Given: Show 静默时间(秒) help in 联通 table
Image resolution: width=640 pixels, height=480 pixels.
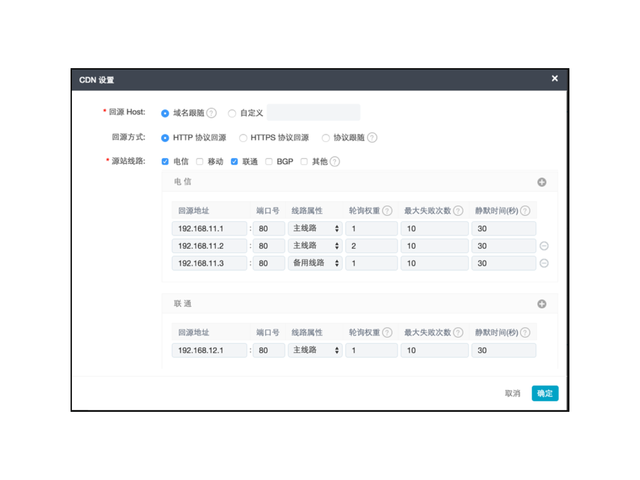Looking at the screenshot, I should pyautogui.click(x=525, y=333).
